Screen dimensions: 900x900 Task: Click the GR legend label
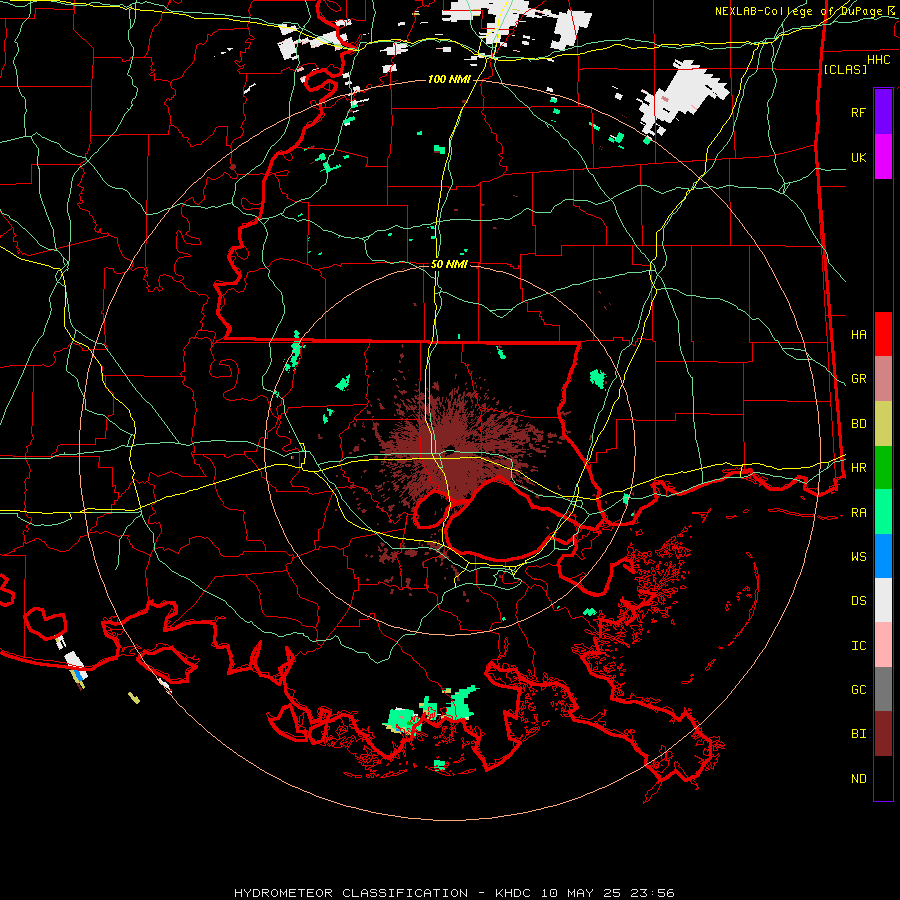coord(858,379)
